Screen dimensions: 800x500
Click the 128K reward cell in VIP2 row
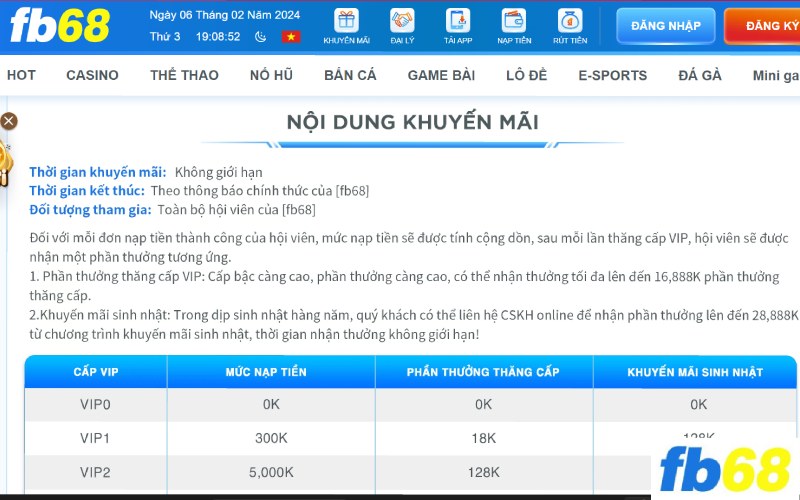484,472
